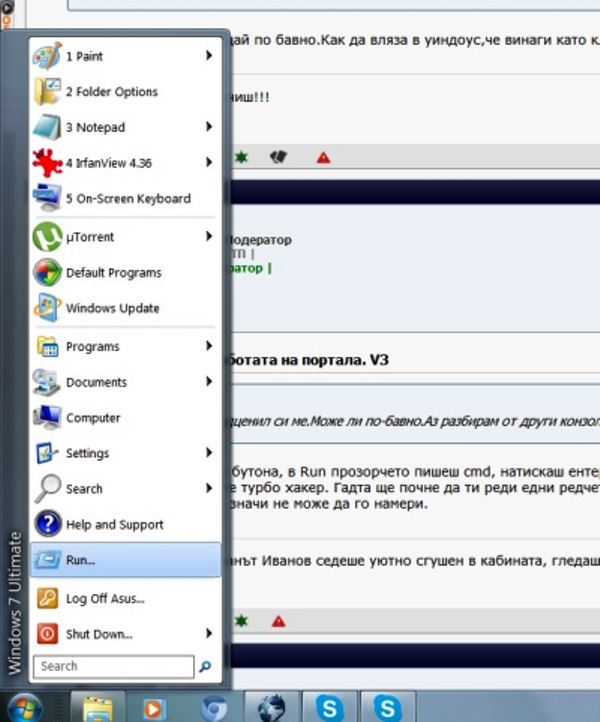
Task: Click the search magnifier beside the search box
Action: pyautogui.click(x=205, y=666)
